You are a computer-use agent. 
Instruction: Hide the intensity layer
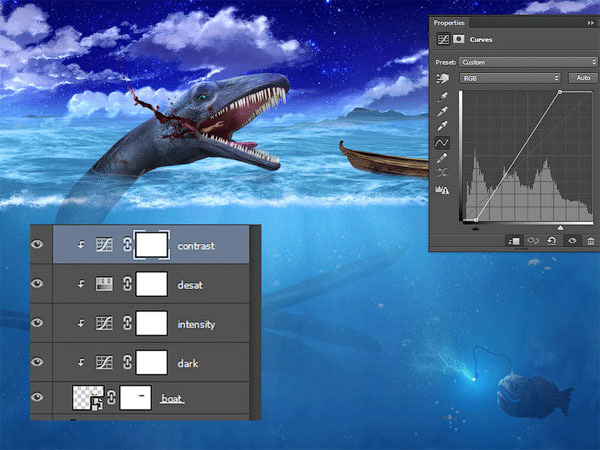(37, 323)
